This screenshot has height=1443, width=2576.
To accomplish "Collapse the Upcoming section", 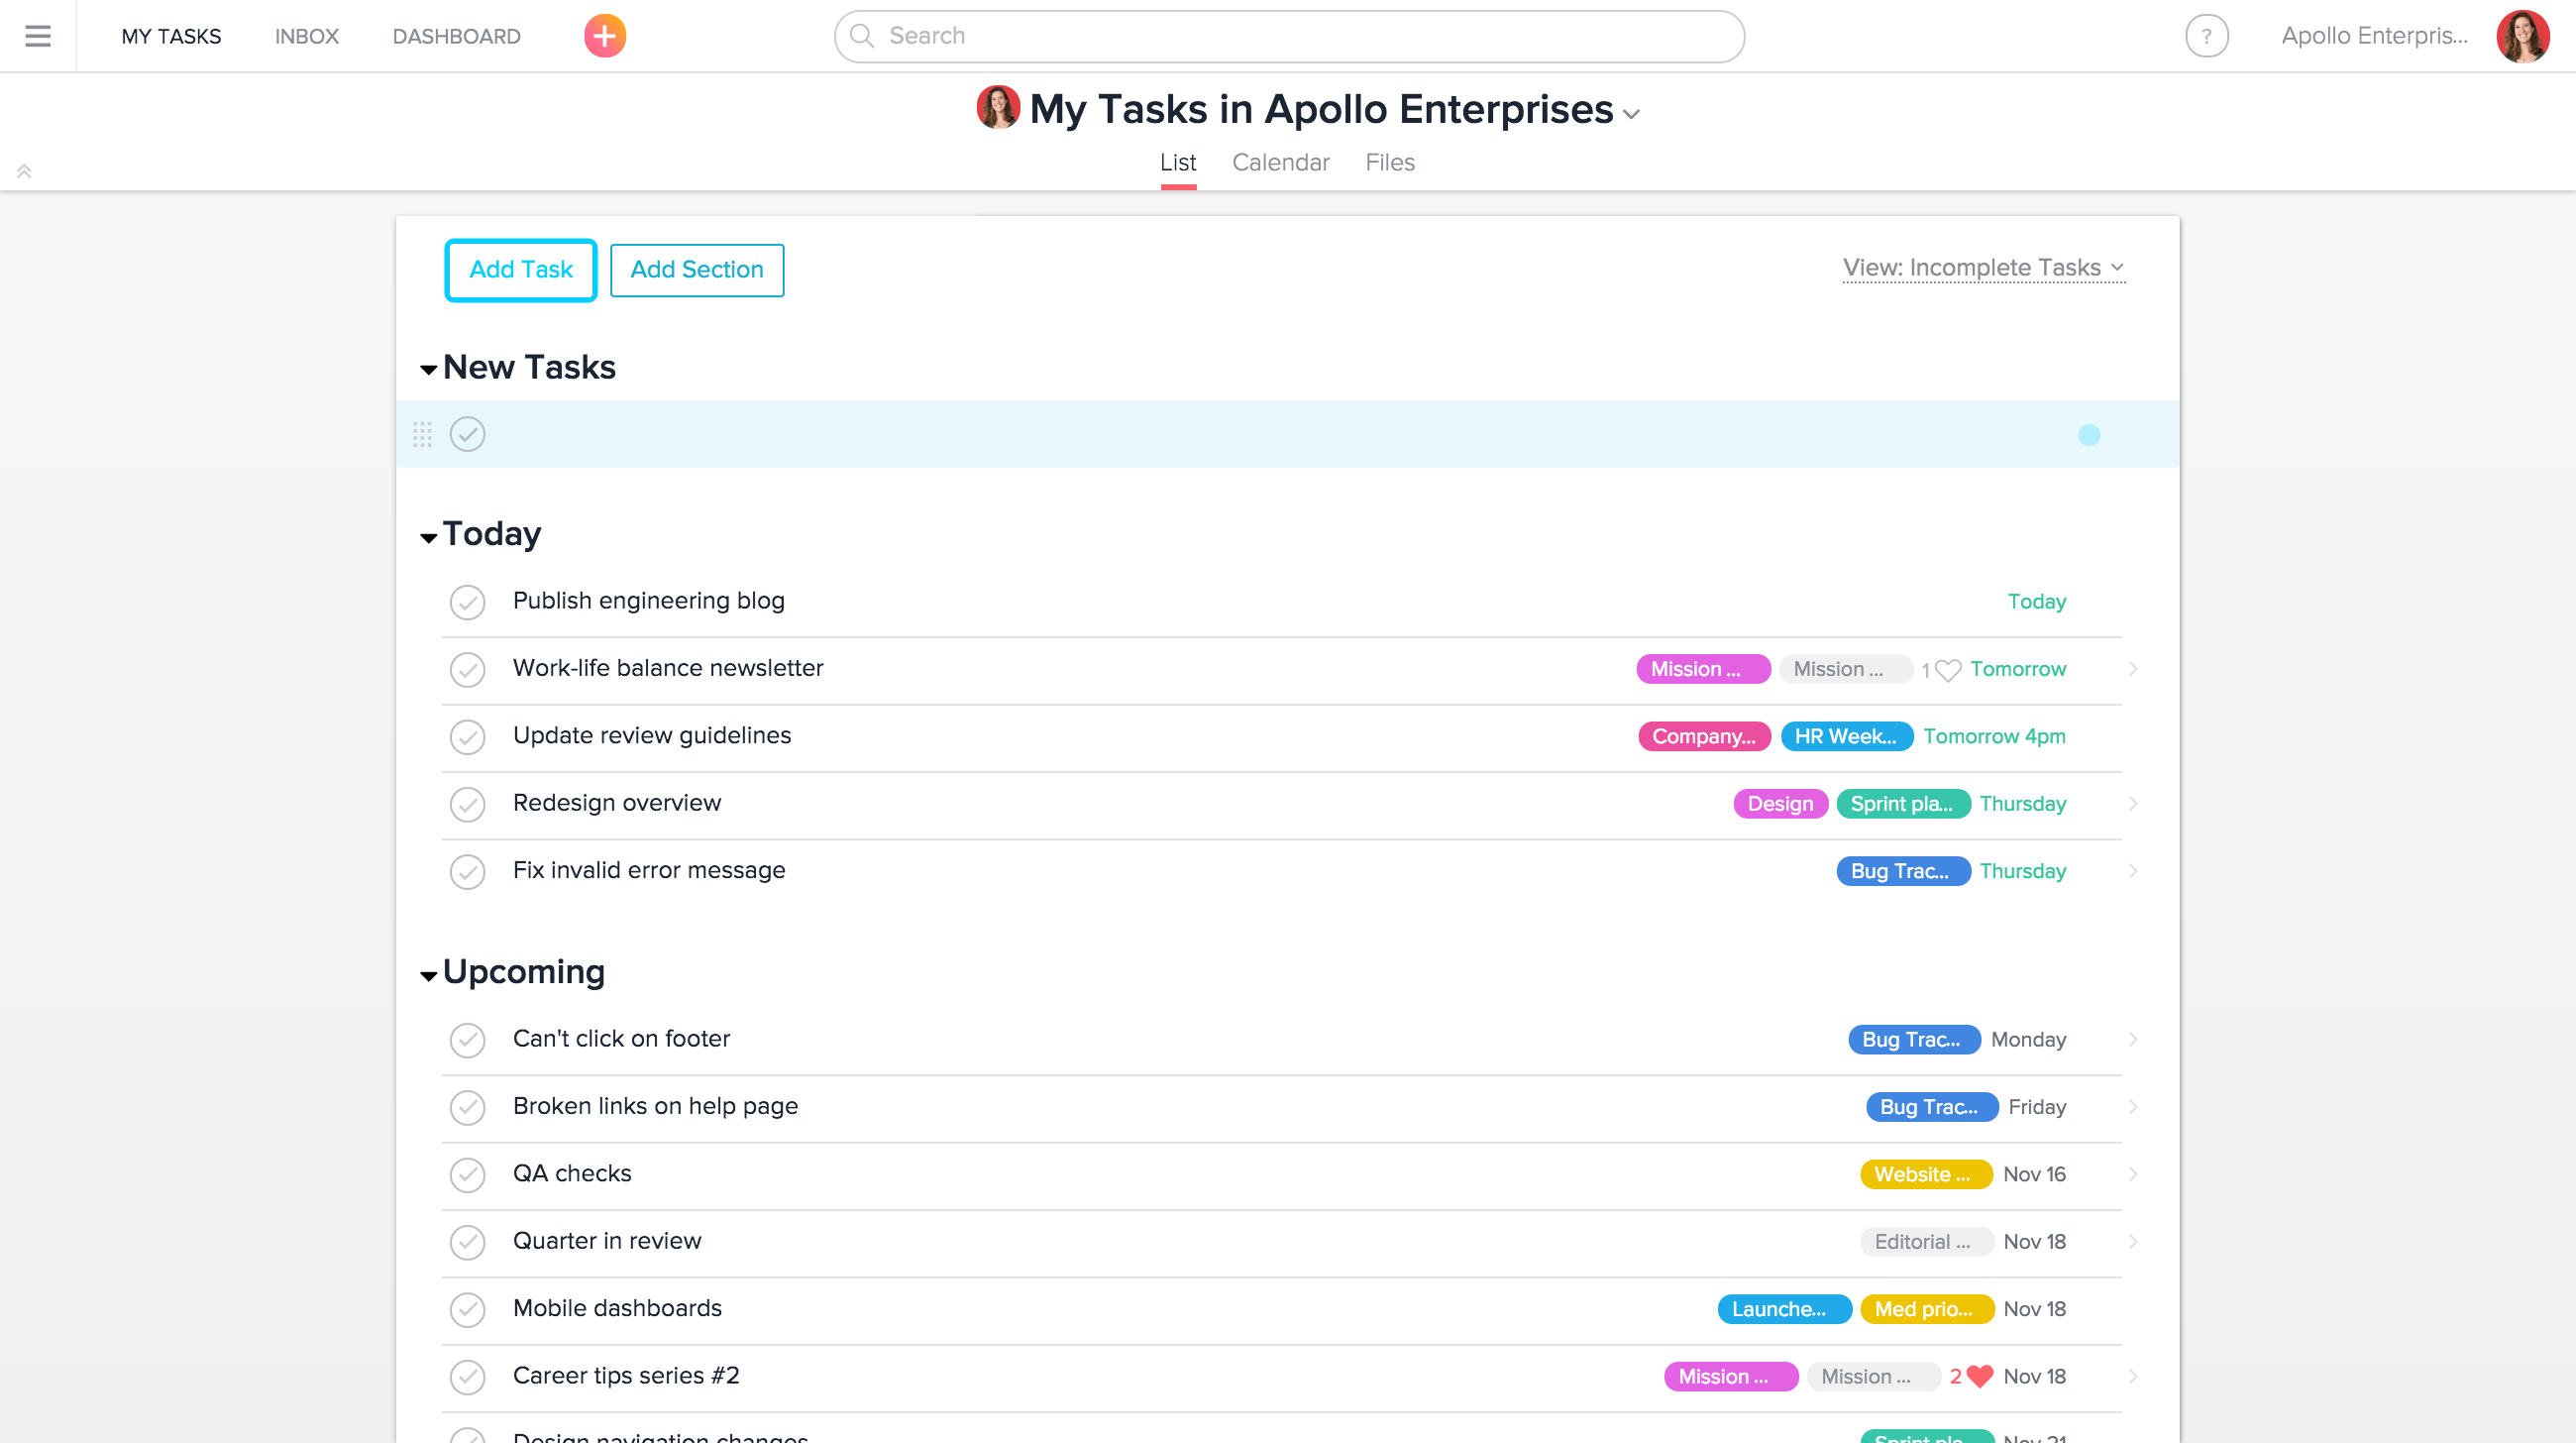I will (429, 976).
